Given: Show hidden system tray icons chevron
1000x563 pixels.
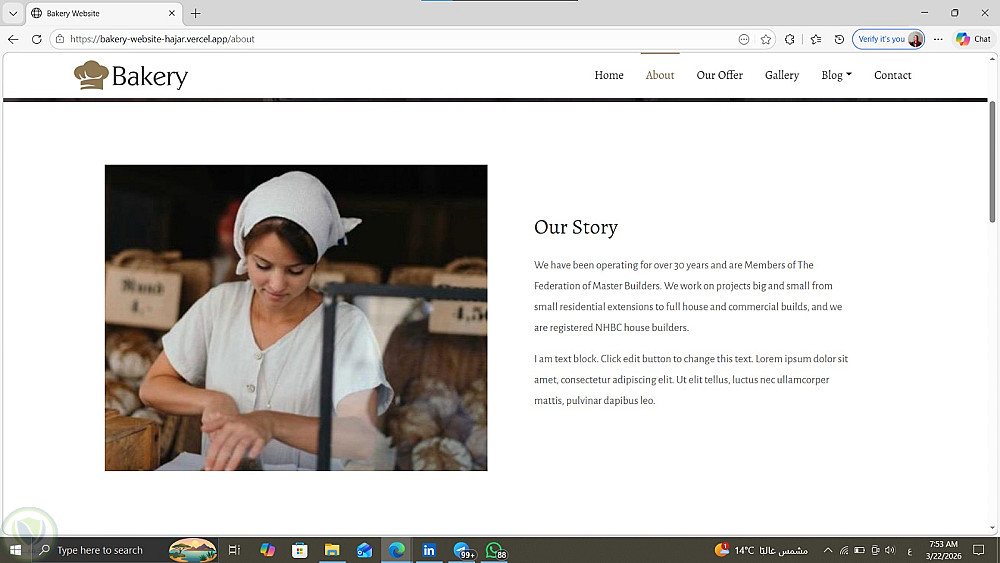Looking at the screenshot, I should [828, 550].
